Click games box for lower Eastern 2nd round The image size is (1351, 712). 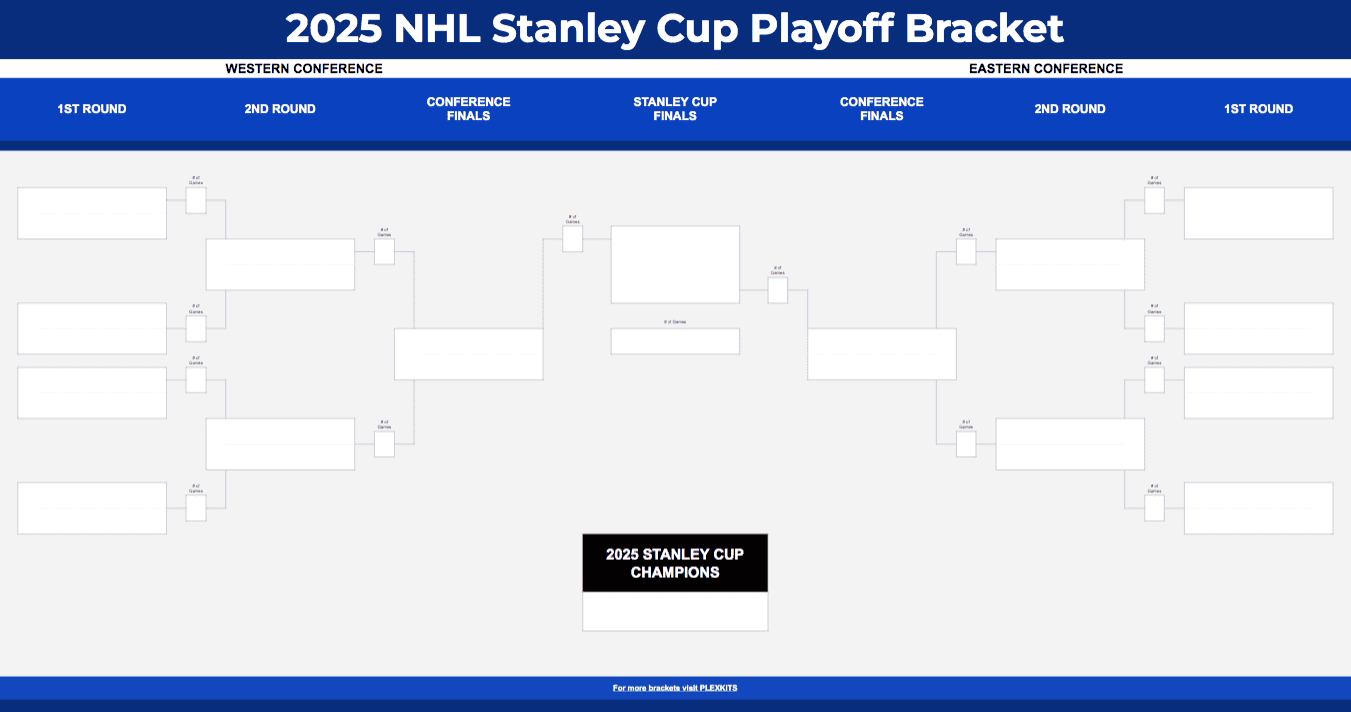pyautogui.click(x=966, y=443)
